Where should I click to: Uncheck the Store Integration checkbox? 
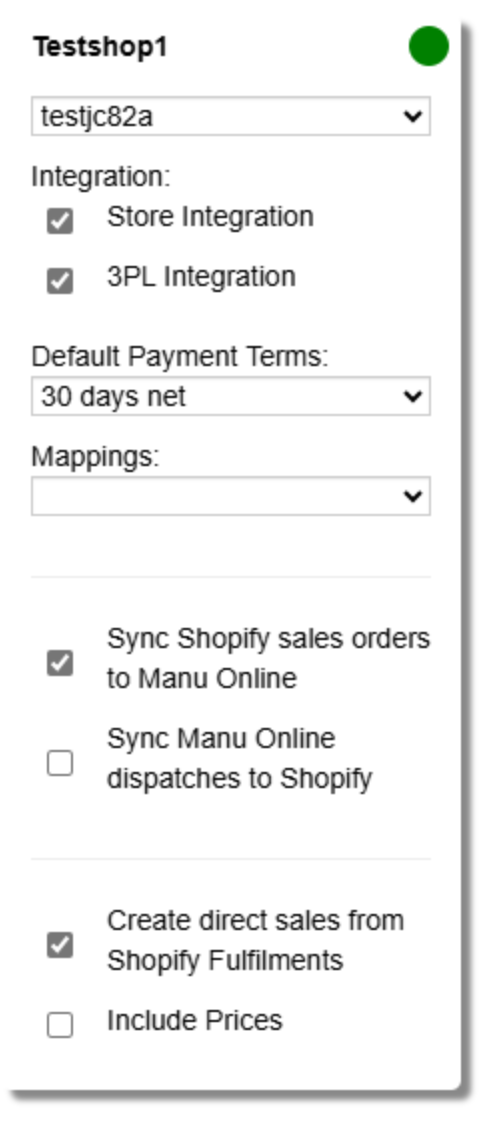(x=60, y=221)
